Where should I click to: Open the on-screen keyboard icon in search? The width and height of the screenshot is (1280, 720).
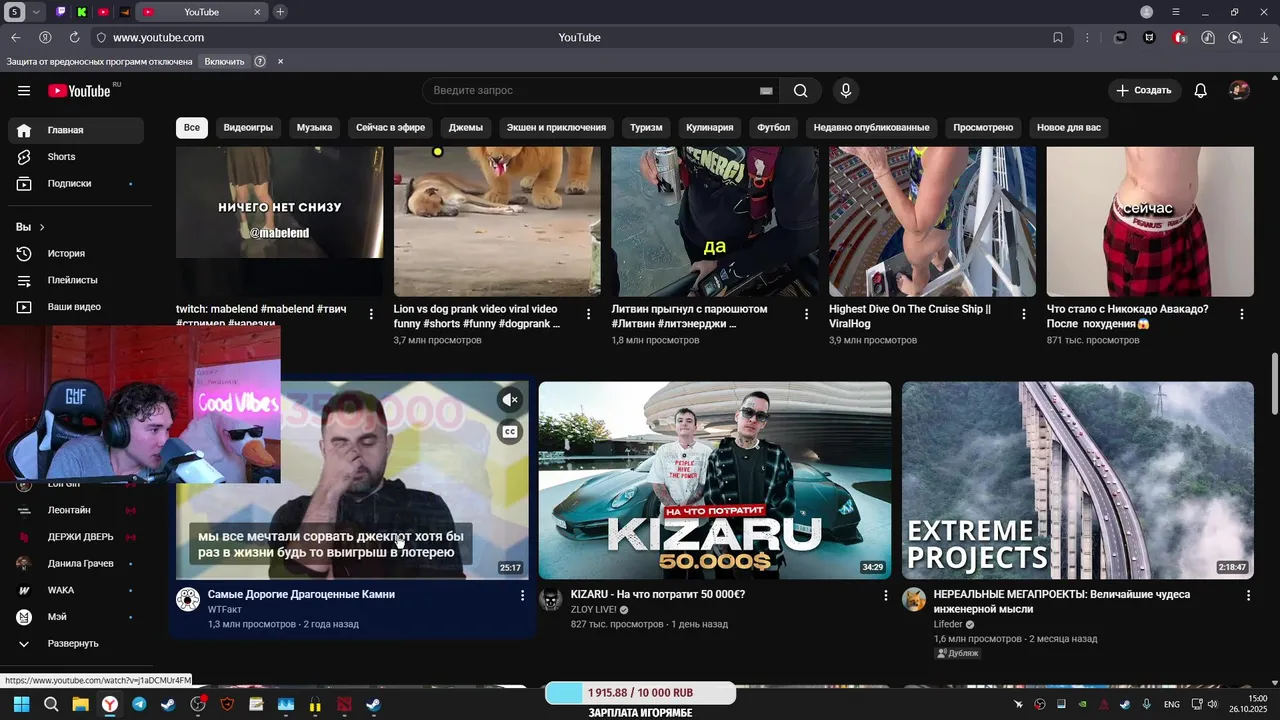tap(766, 90)
